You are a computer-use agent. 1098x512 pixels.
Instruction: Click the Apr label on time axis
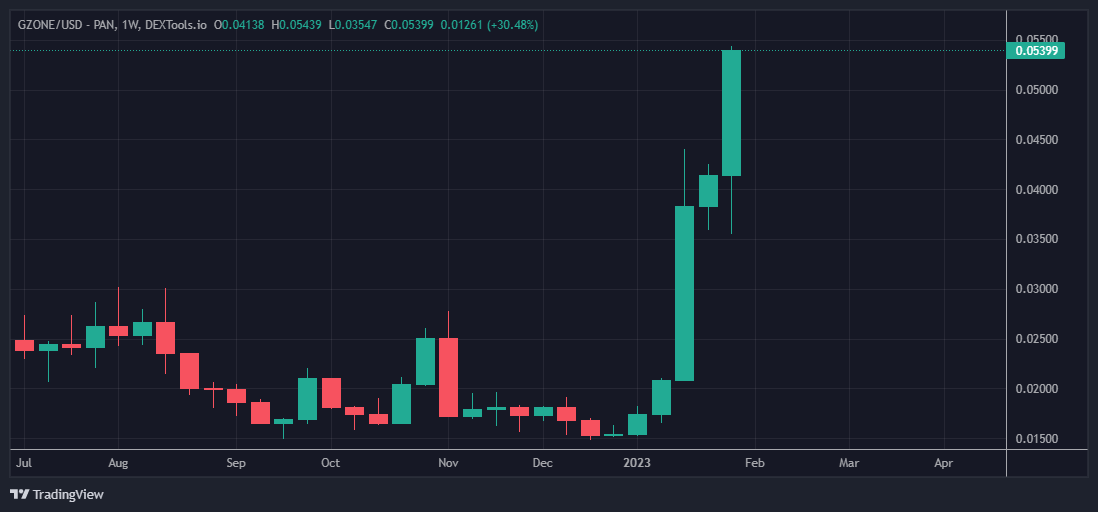[x=944, y=463]
